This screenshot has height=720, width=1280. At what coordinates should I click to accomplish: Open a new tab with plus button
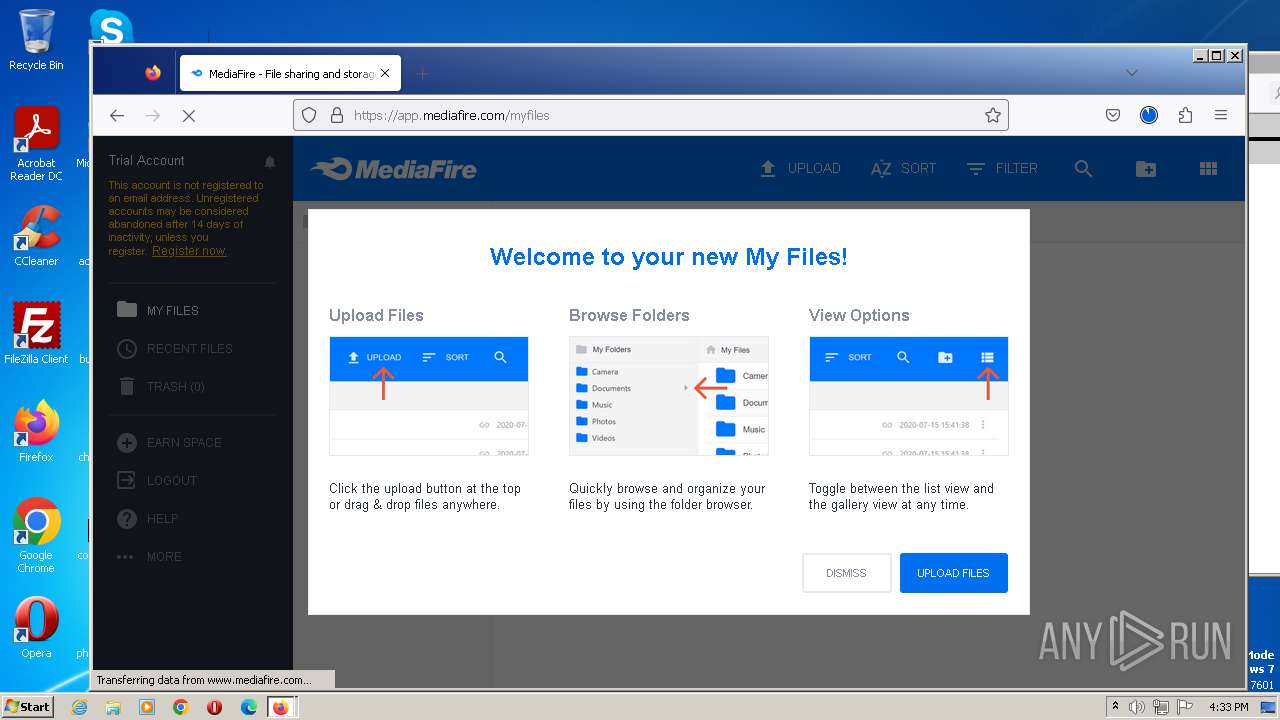[x=422, y=73]
